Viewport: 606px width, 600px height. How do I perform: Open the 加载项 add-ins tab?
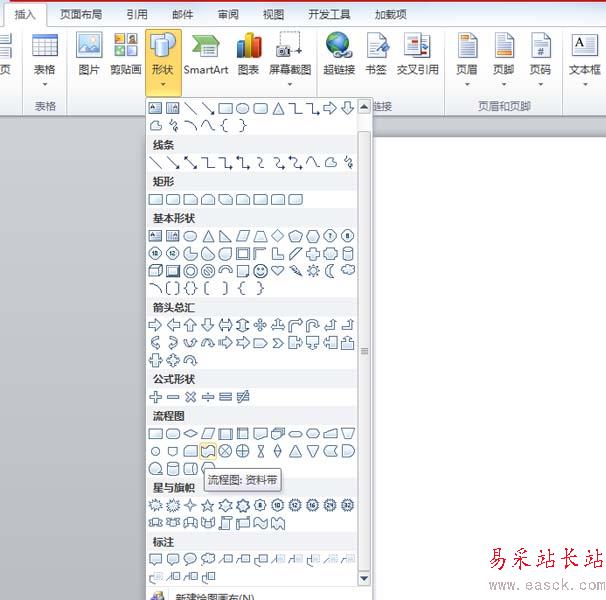[x=391, y=15]
